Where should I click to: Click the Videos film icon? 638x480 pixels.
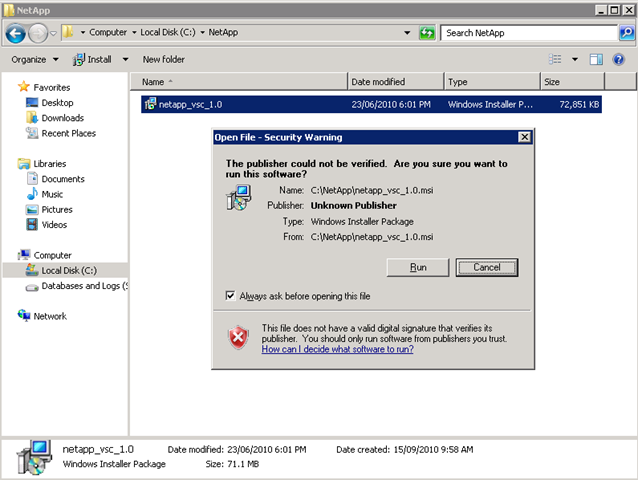pos(32,225)
